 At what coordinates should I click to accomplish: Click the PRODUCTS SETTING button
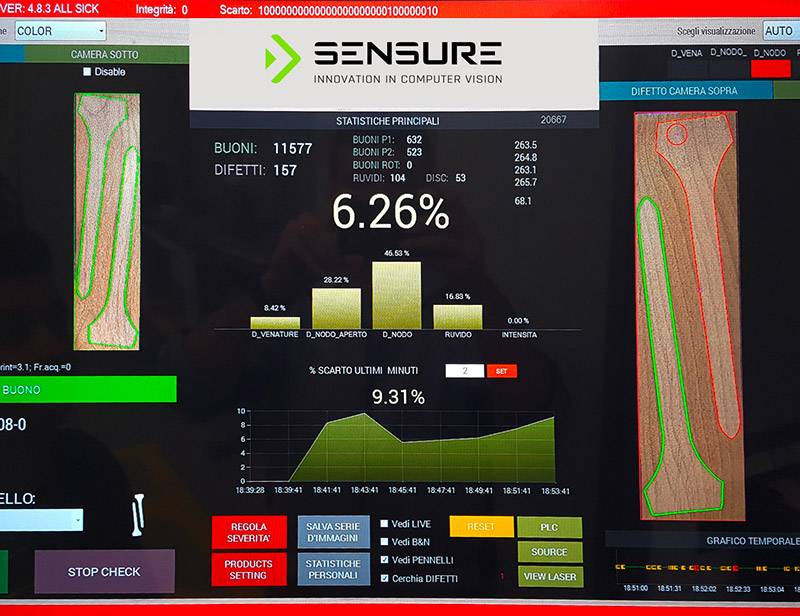[248, 570]
